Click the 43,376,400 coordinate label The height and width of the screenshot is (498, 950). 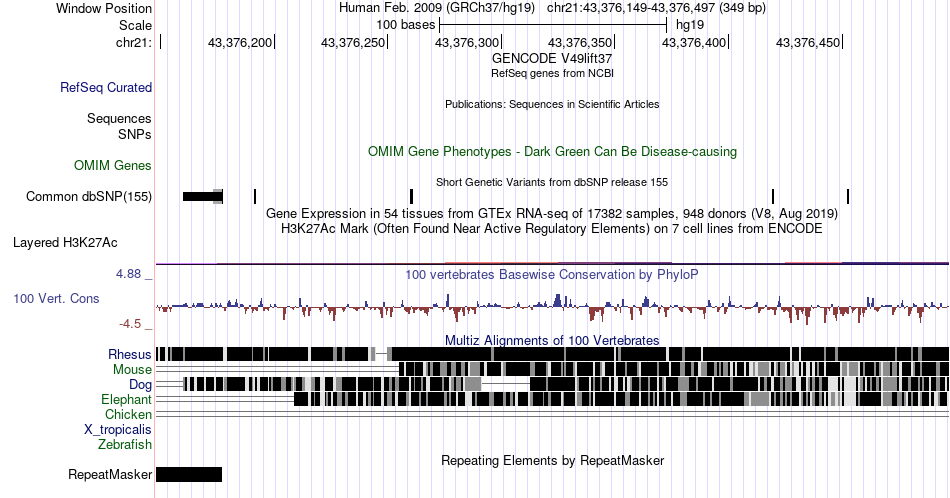coord(694,42)
